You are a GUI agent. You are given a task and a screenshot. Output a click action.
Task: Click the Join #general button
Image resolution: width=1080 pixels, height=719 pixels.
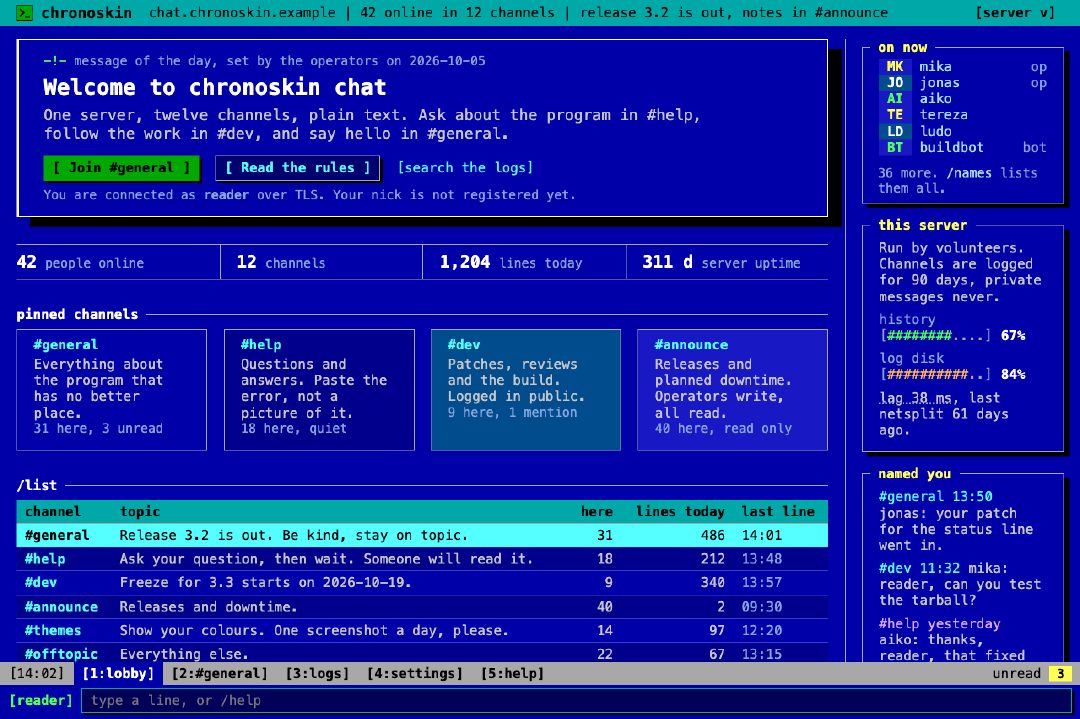pos(121,168)
